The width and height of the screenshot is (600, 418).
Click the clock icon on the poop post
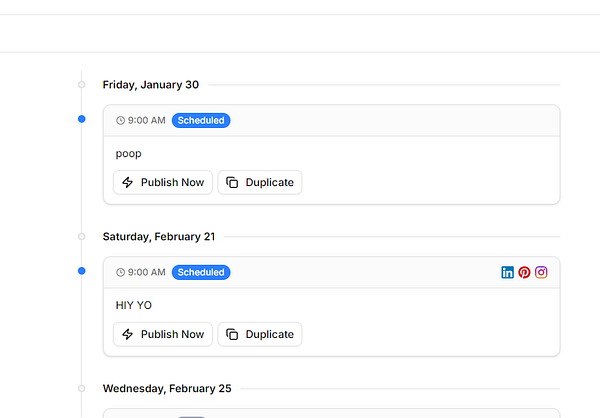(121, 120)
